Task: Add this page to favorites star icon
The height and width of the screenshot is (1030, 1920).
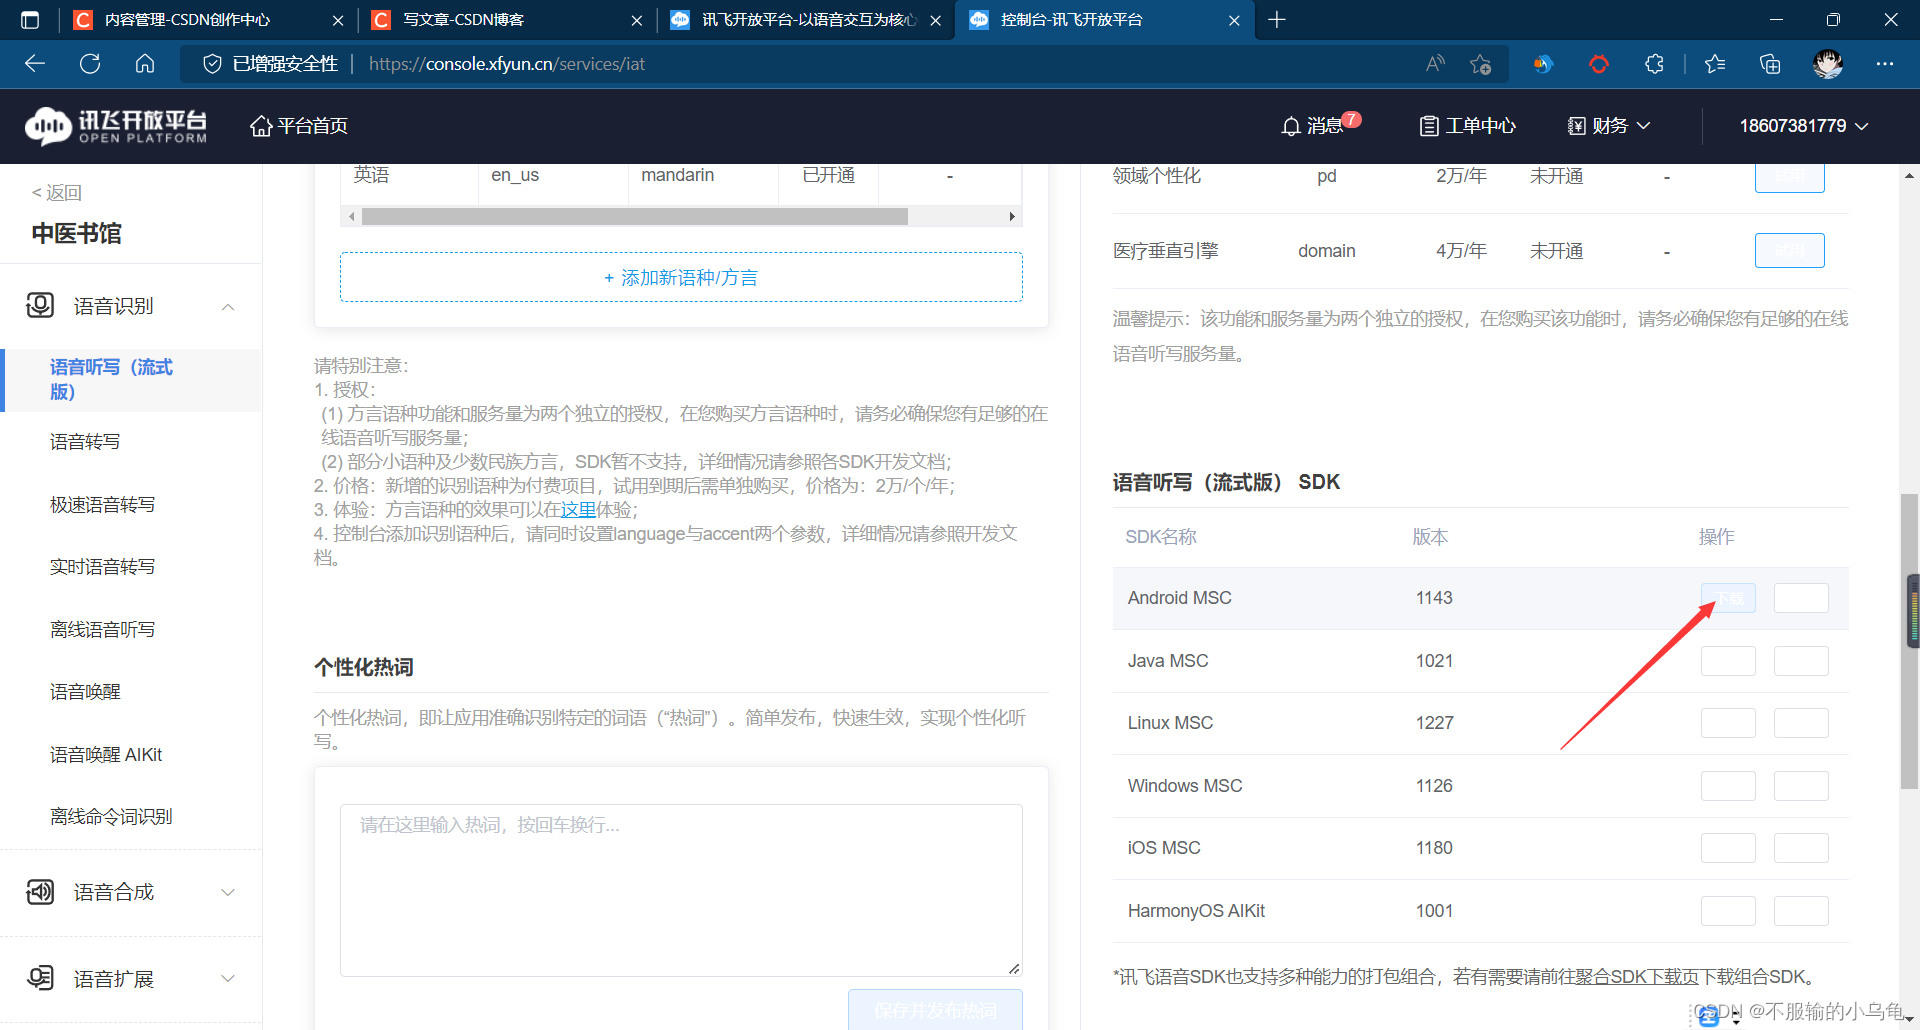Action: [1481, 64]
